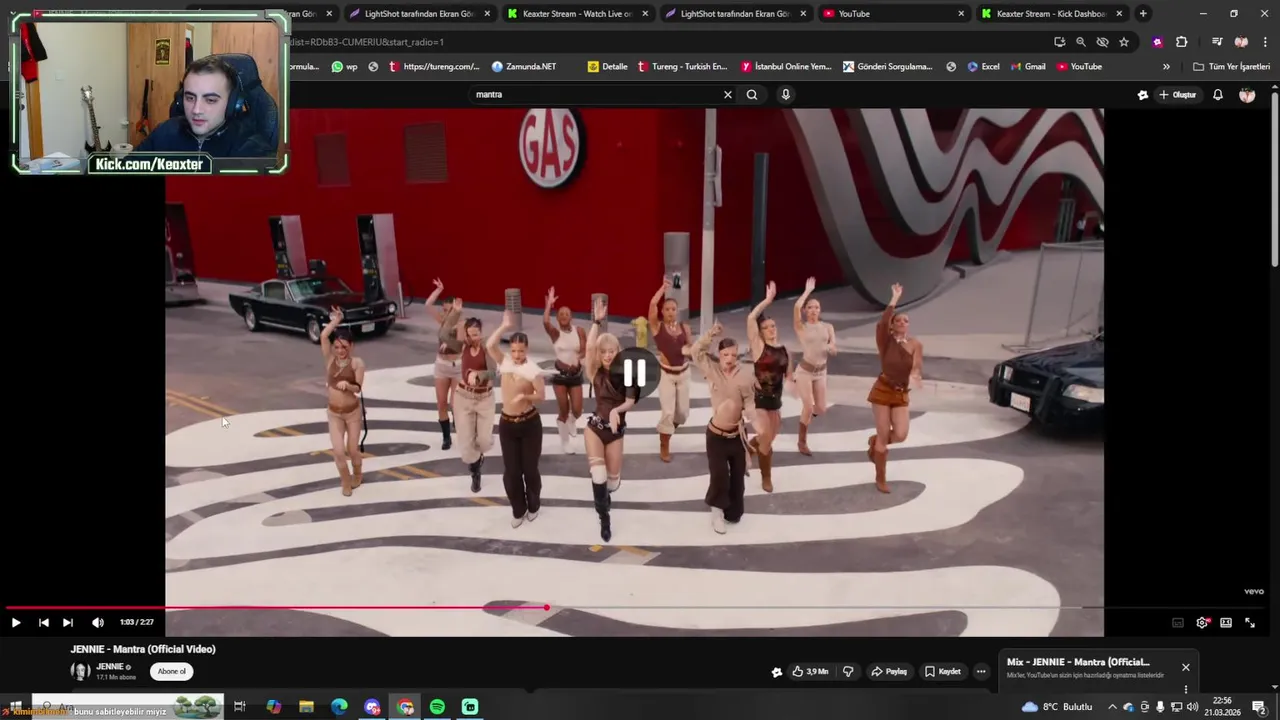Play the video with the play button
The height and width of the screenshot is (720, 1280).
coord(16,622)
